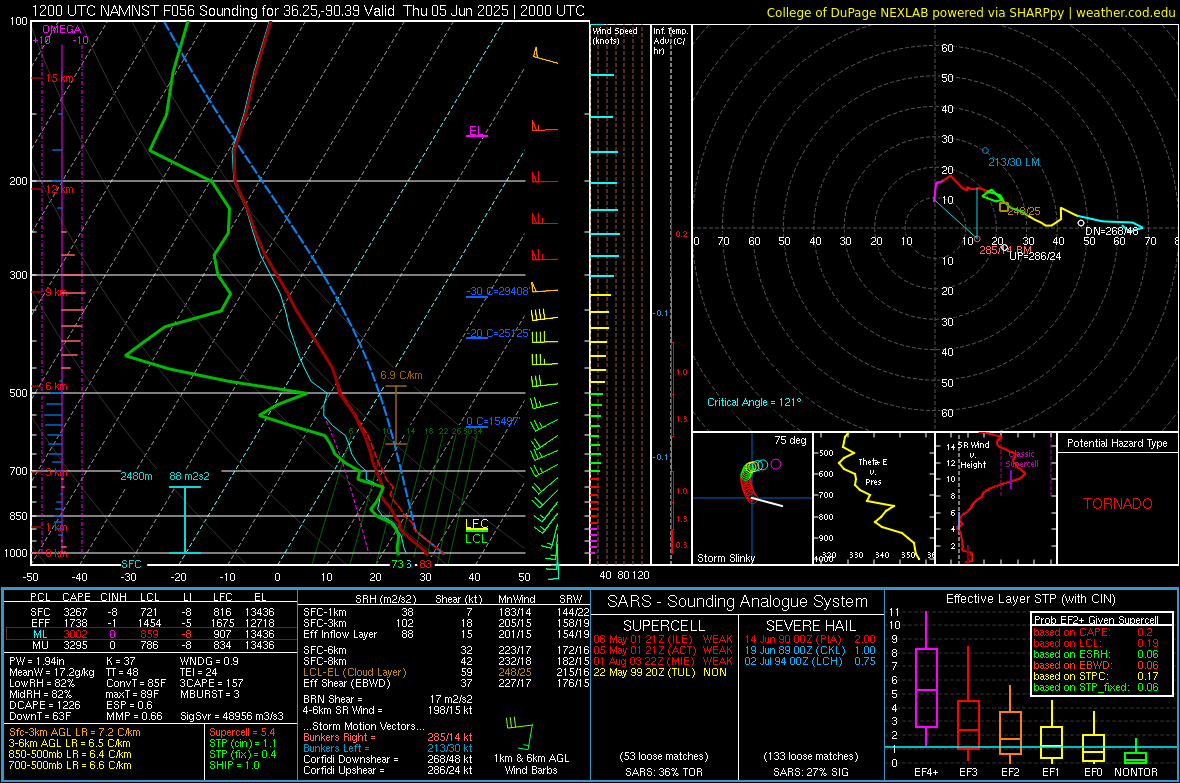Click the Effective Layer STP (with CIN) title
This screenshot has height=783, width=1180.
[x=1030, y=599]
